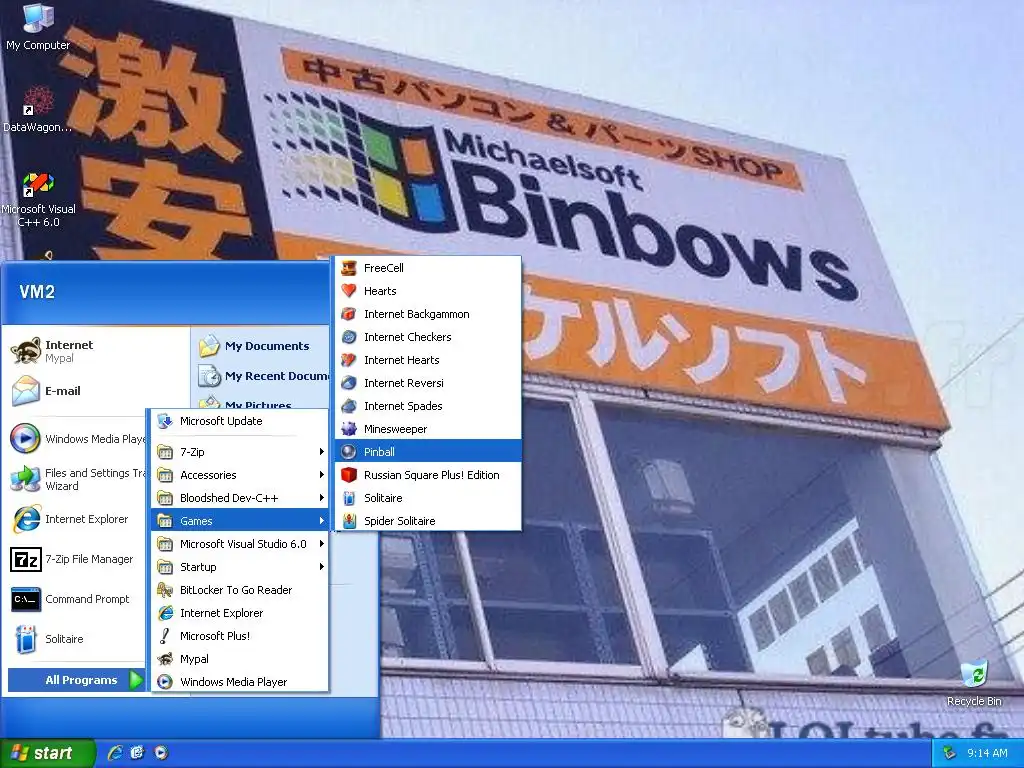Click the Internet Explorer quick launch icon
Screen dimensions: 1024x768
point(115,753)
